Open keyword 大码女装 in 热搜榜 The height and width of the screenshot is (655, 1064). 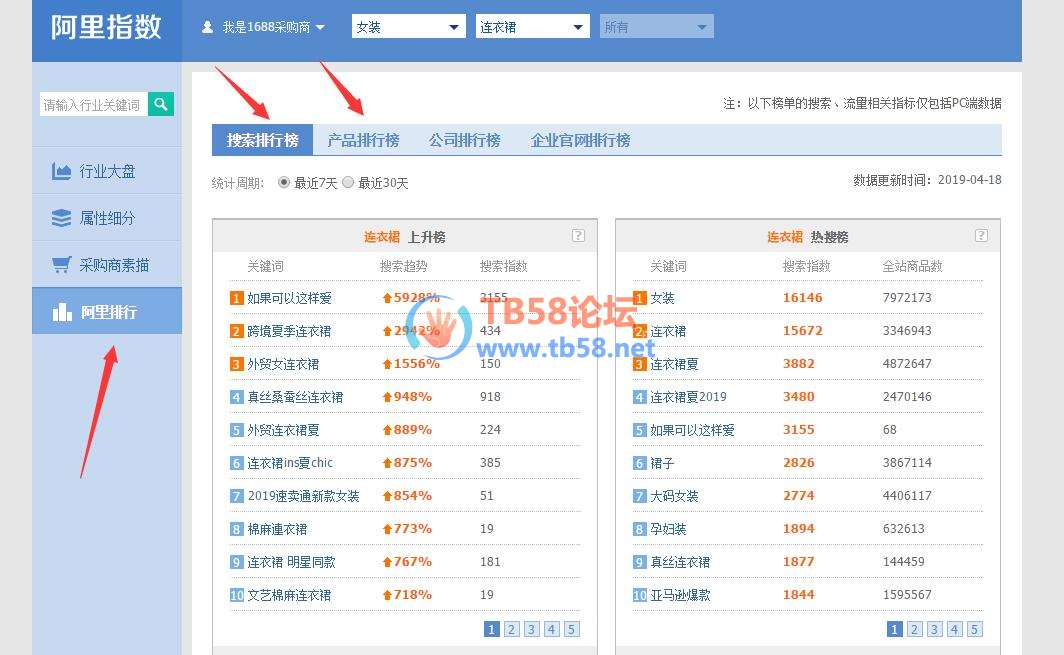[674, 495]
